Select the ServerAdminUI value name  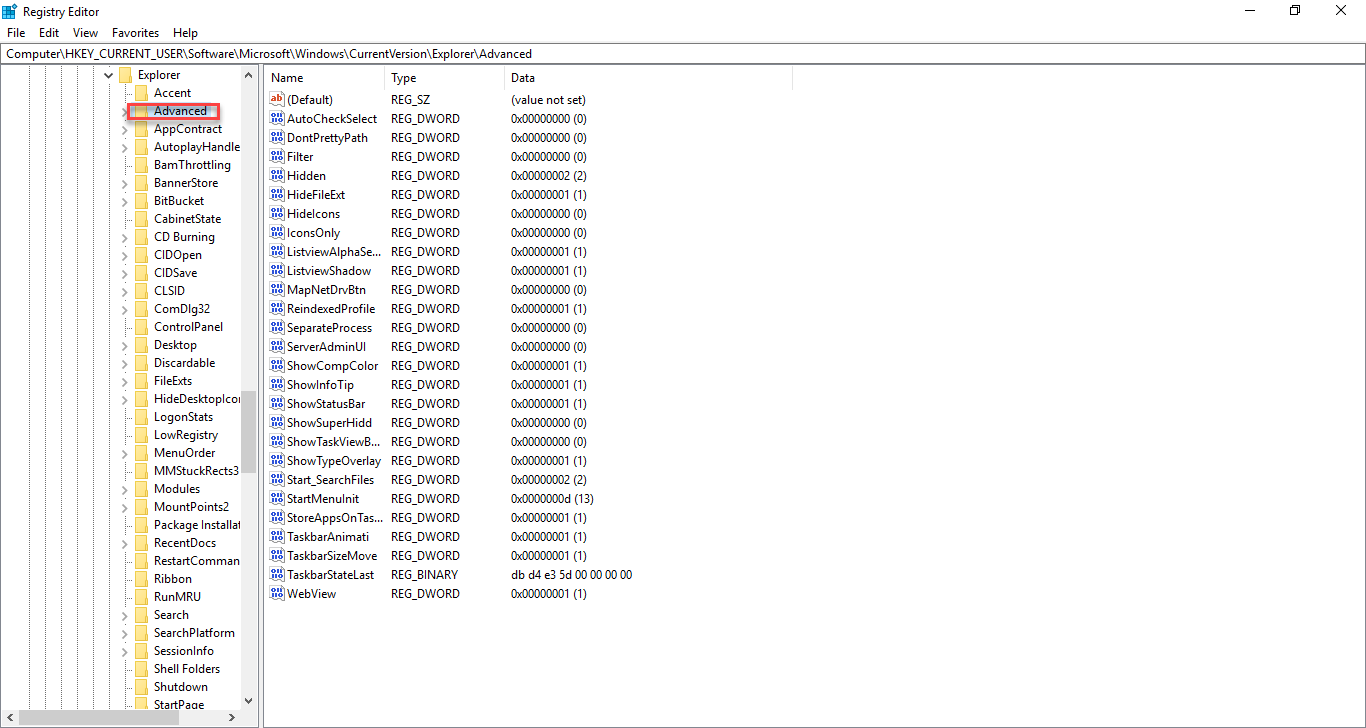pos(326,347)
